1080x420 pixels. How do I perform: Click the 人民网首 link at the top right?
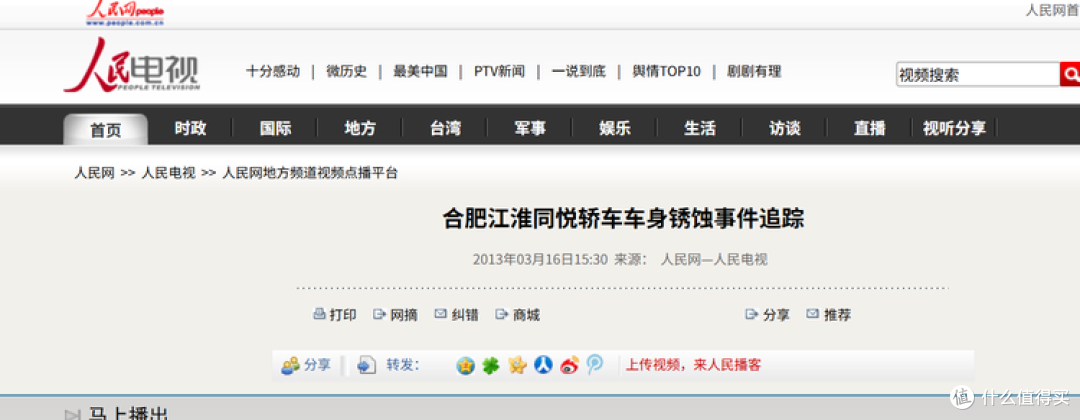(x=1052, y=10)
